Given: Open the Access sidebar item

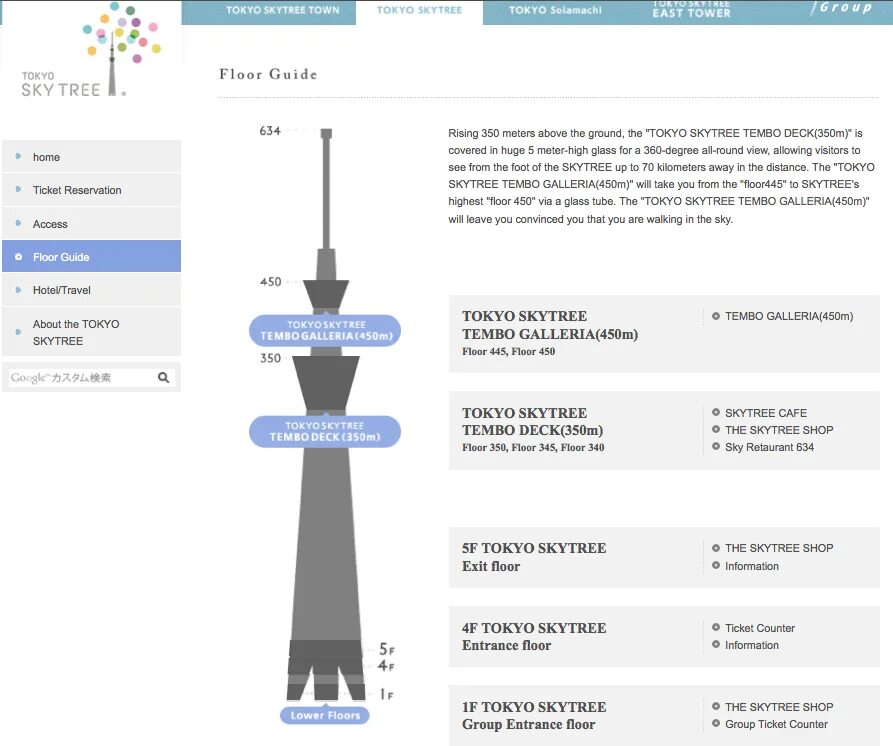Looking at the screenshot, I should pyautogui.click(x=91, y=224).
